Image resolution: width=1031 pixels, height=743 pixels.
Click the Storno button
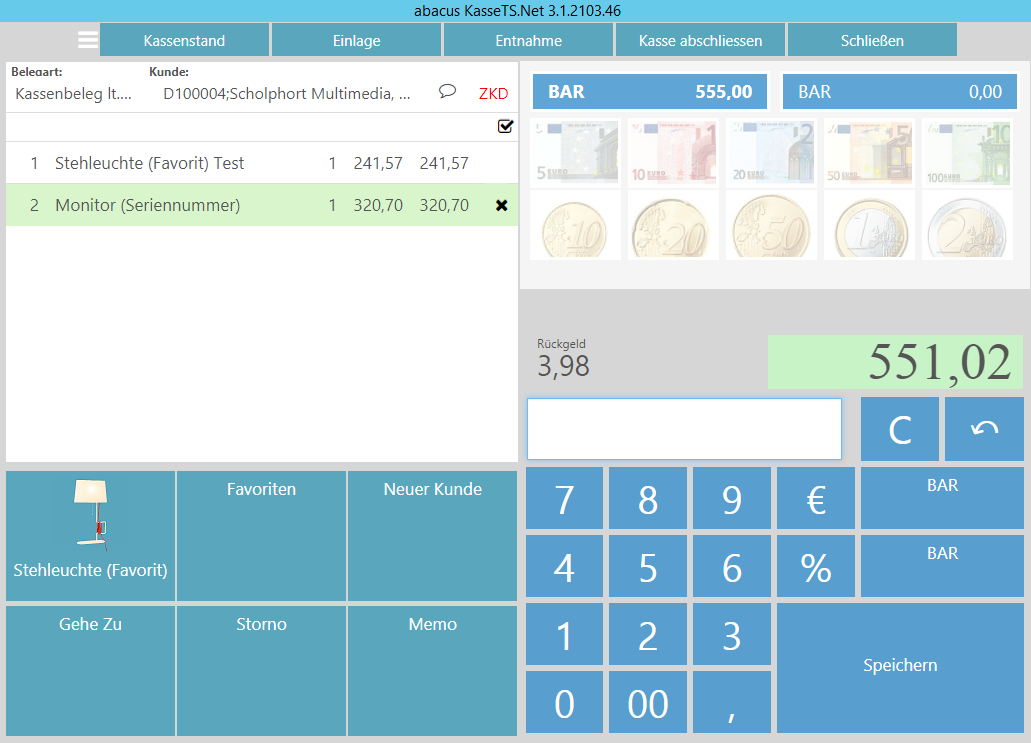click(x=261, y=670)
